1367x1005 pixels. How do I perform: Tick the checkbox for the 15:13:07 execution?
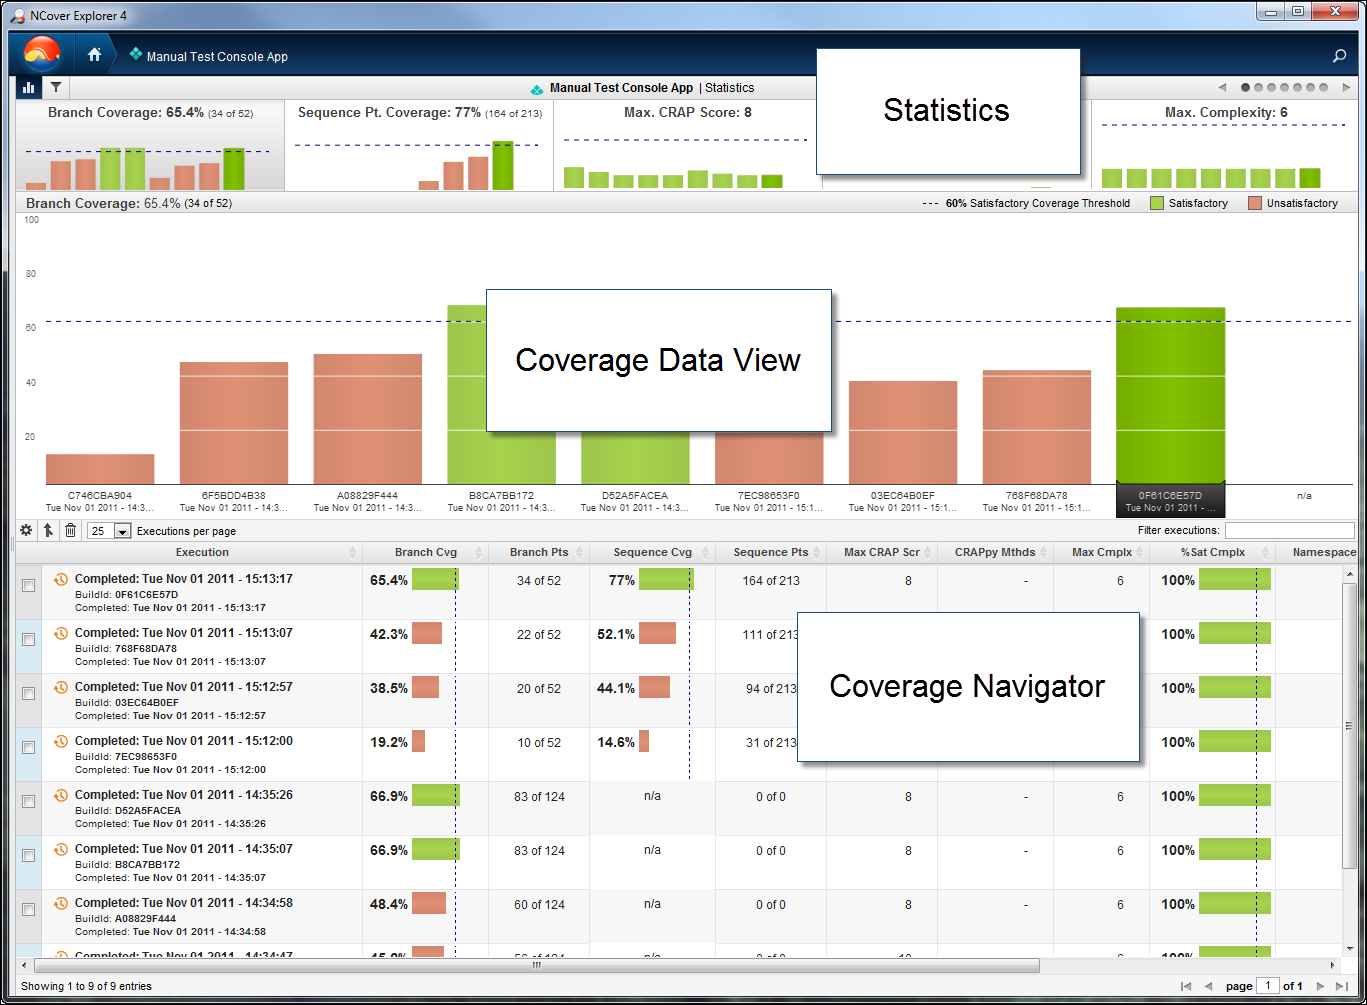28,639
